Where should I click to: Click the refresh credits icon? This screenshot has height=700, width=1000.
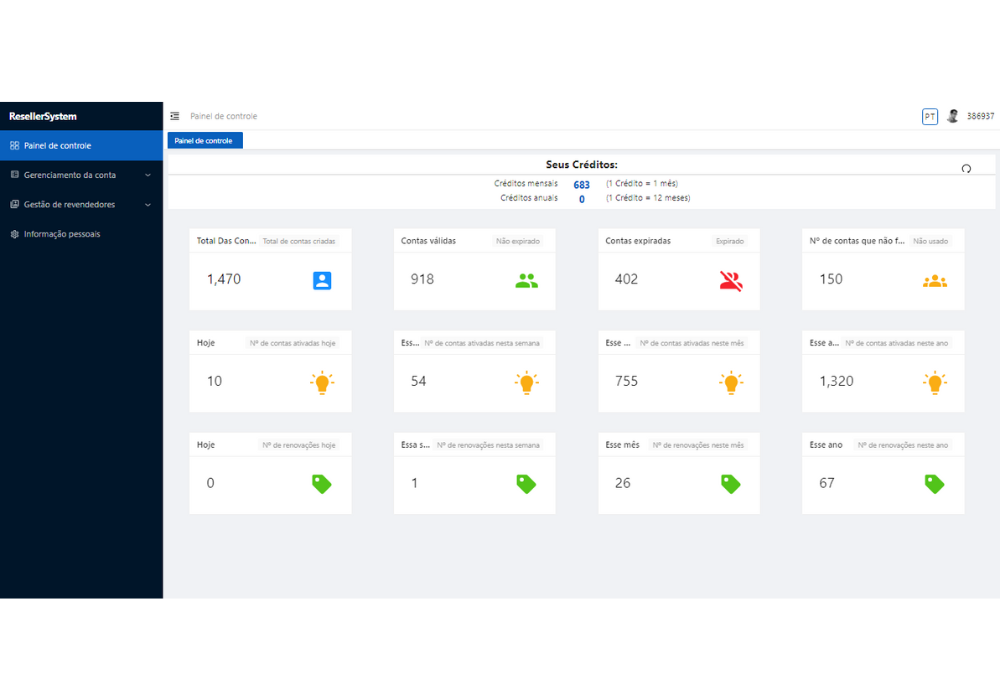[966, 169]
